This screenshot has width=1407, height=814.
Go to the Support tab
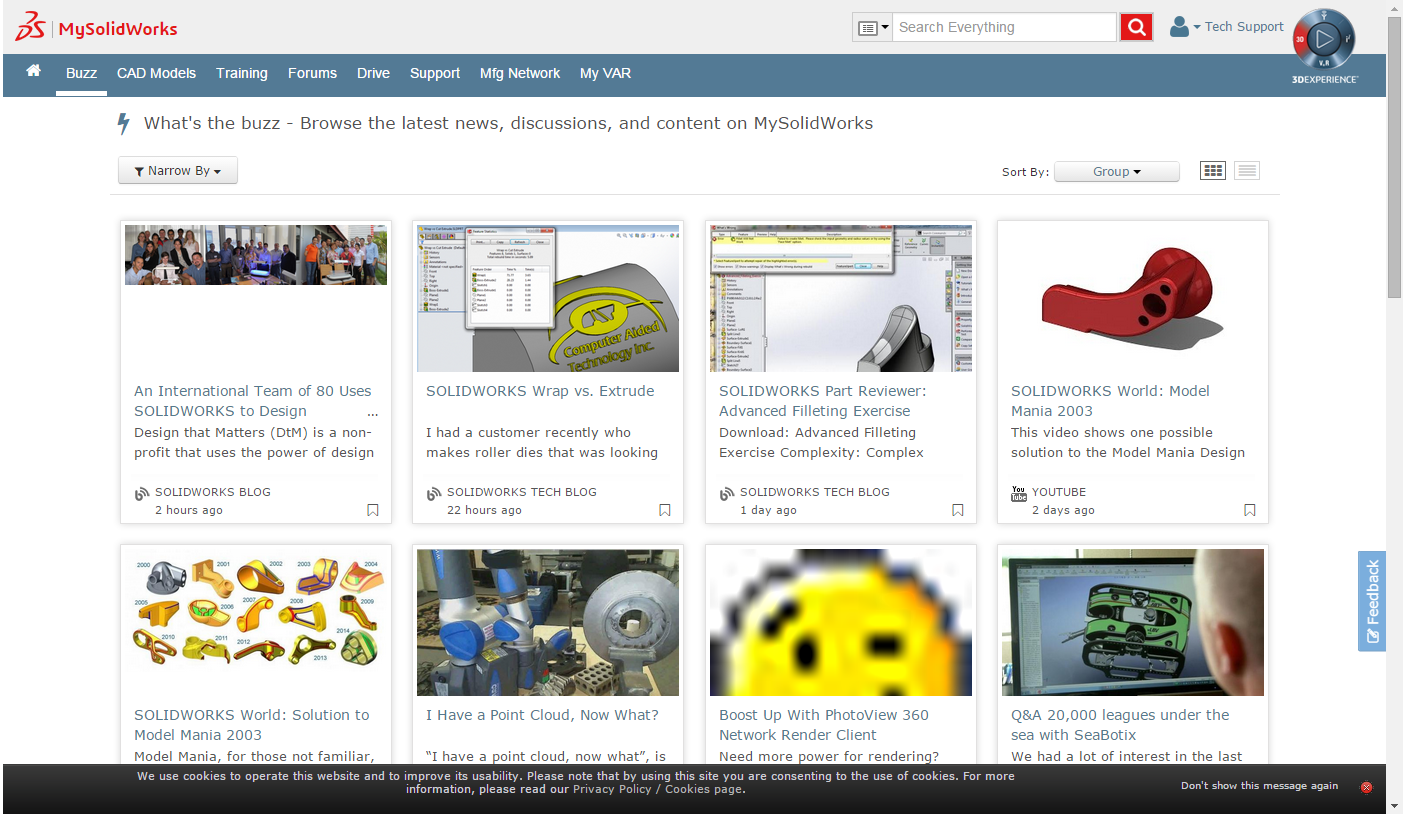click(435, 73)
